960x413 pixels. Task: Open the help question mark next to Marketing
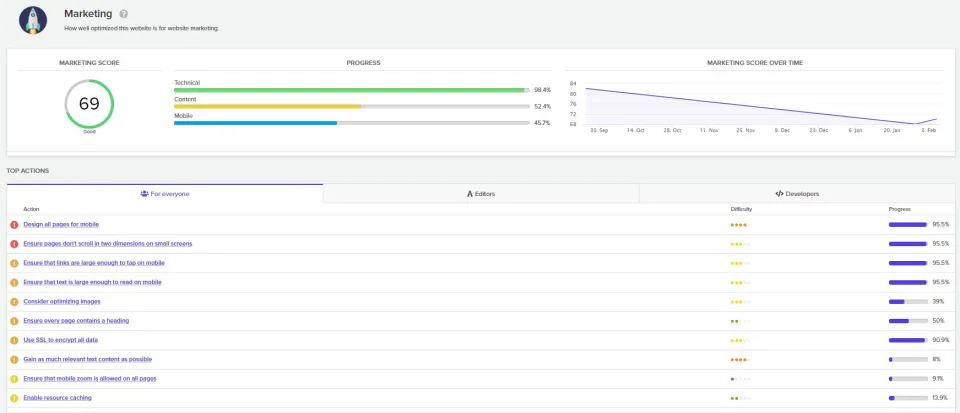[124, 14]
